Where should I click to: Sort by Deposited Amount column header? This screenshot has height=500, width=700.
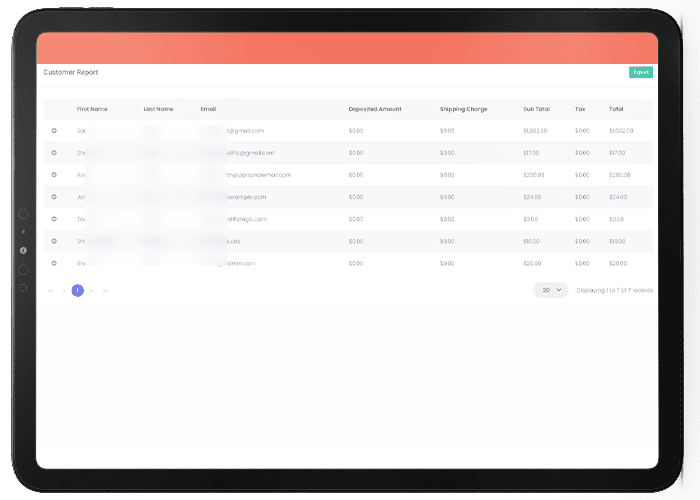[375, 108]
